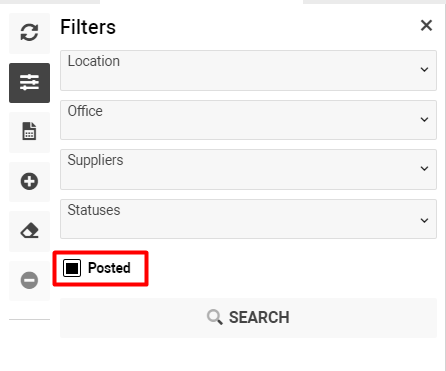
Task: Toggle the filter sliders sidebar icon
Action: coord(29,83)
